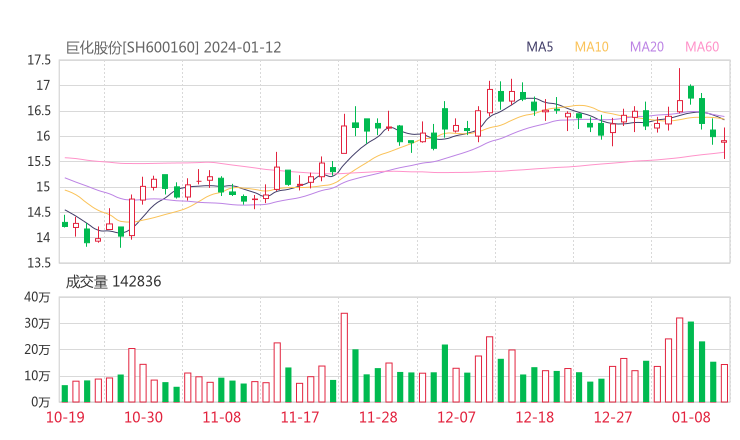Click the 12-27 date axis label
Viewport: 740px width, 440px height.
pyautogui.click(x=613, y=417)
